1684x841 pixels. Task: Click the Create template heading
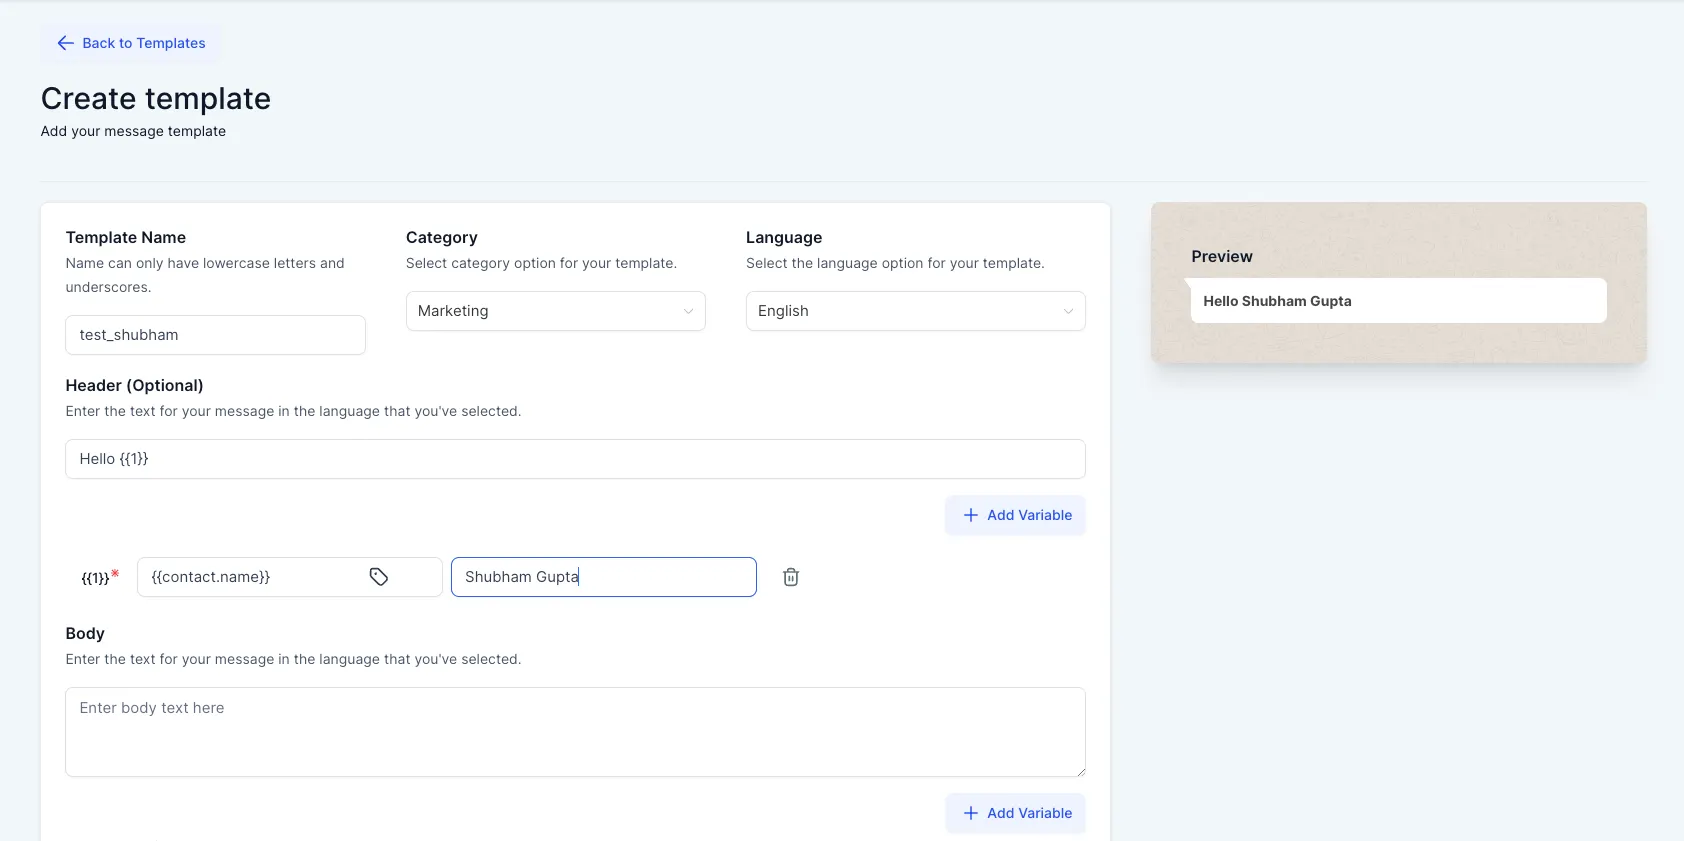[x=156, y=98]
